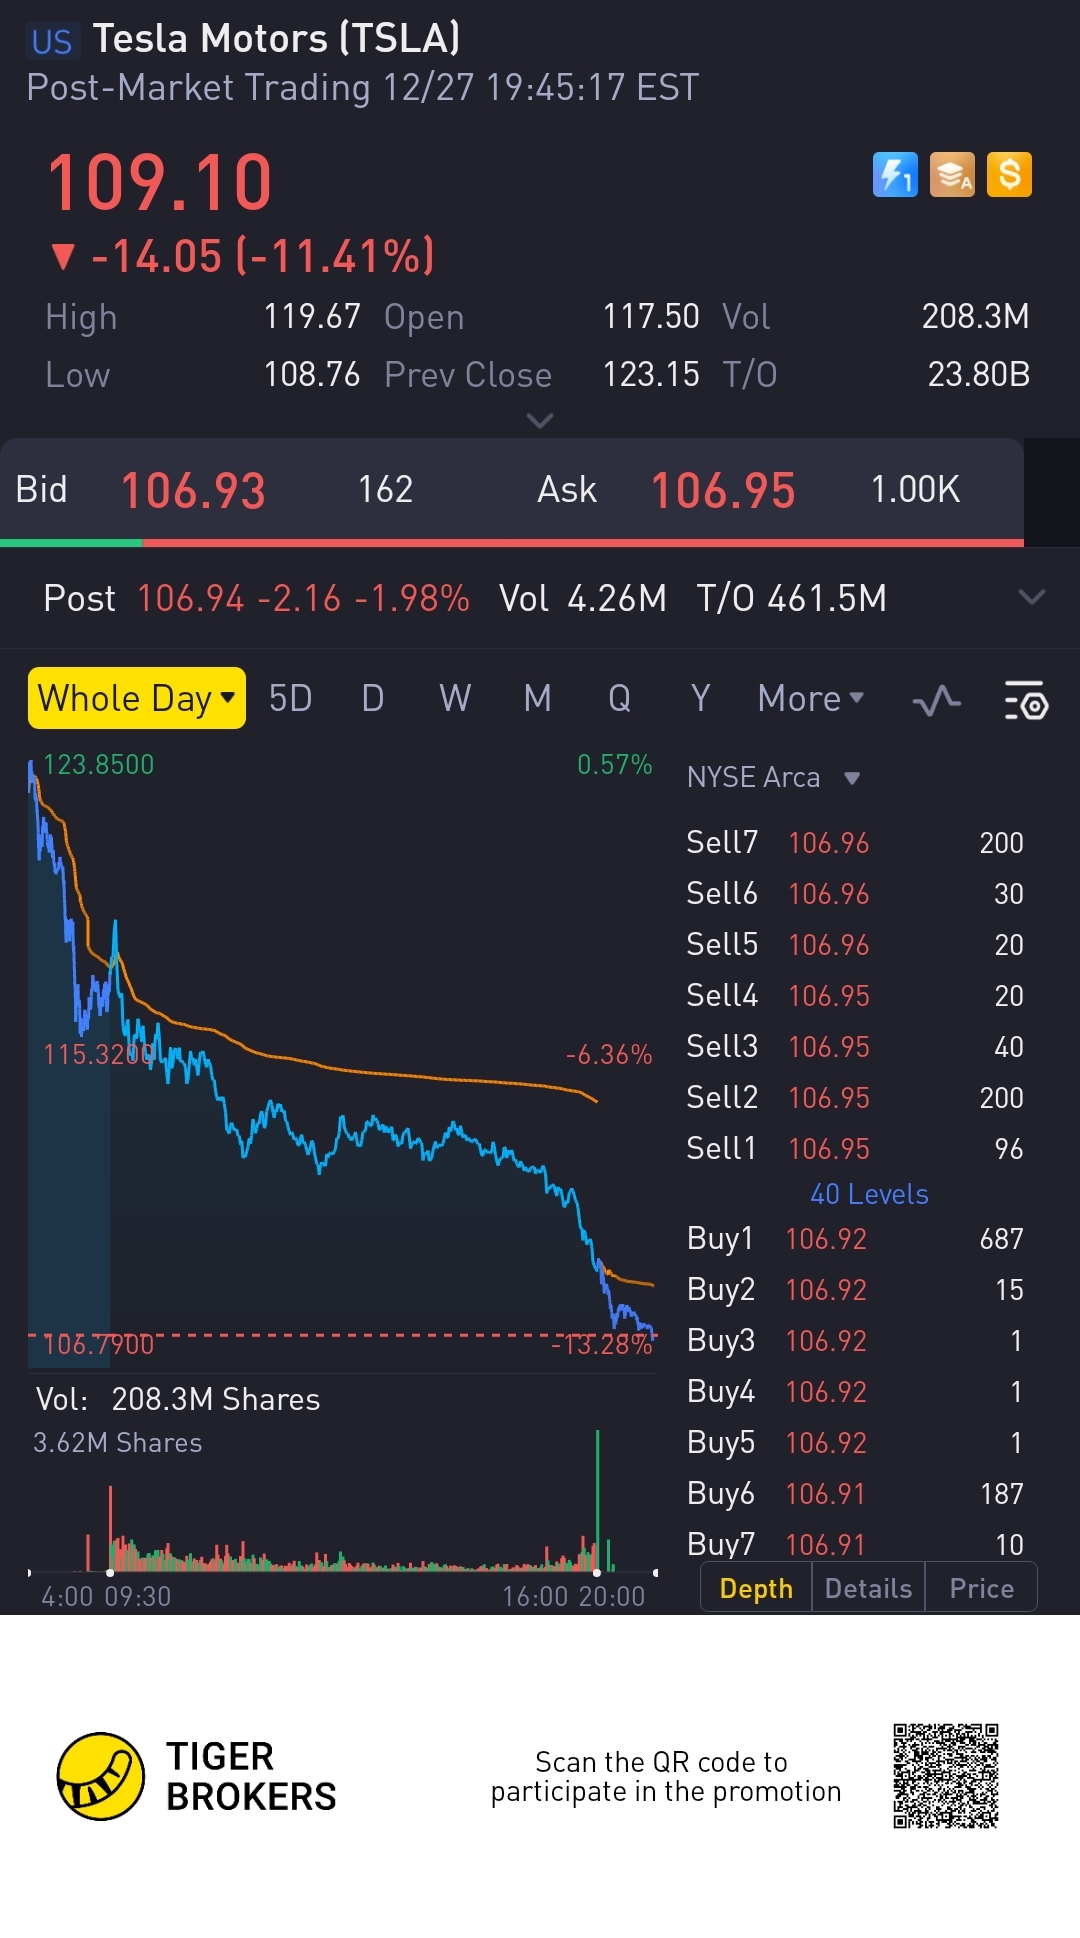Tap the Post price 106.94

(x=190, y=598)
